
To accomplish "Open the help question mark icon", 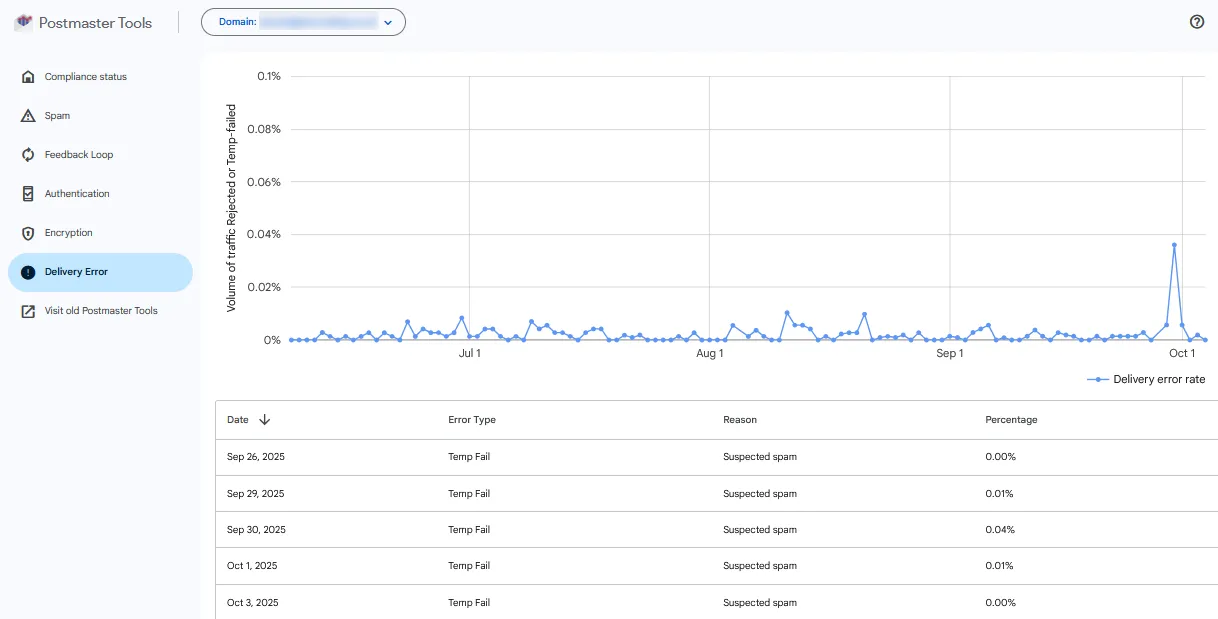I will tap(1197, 22).
